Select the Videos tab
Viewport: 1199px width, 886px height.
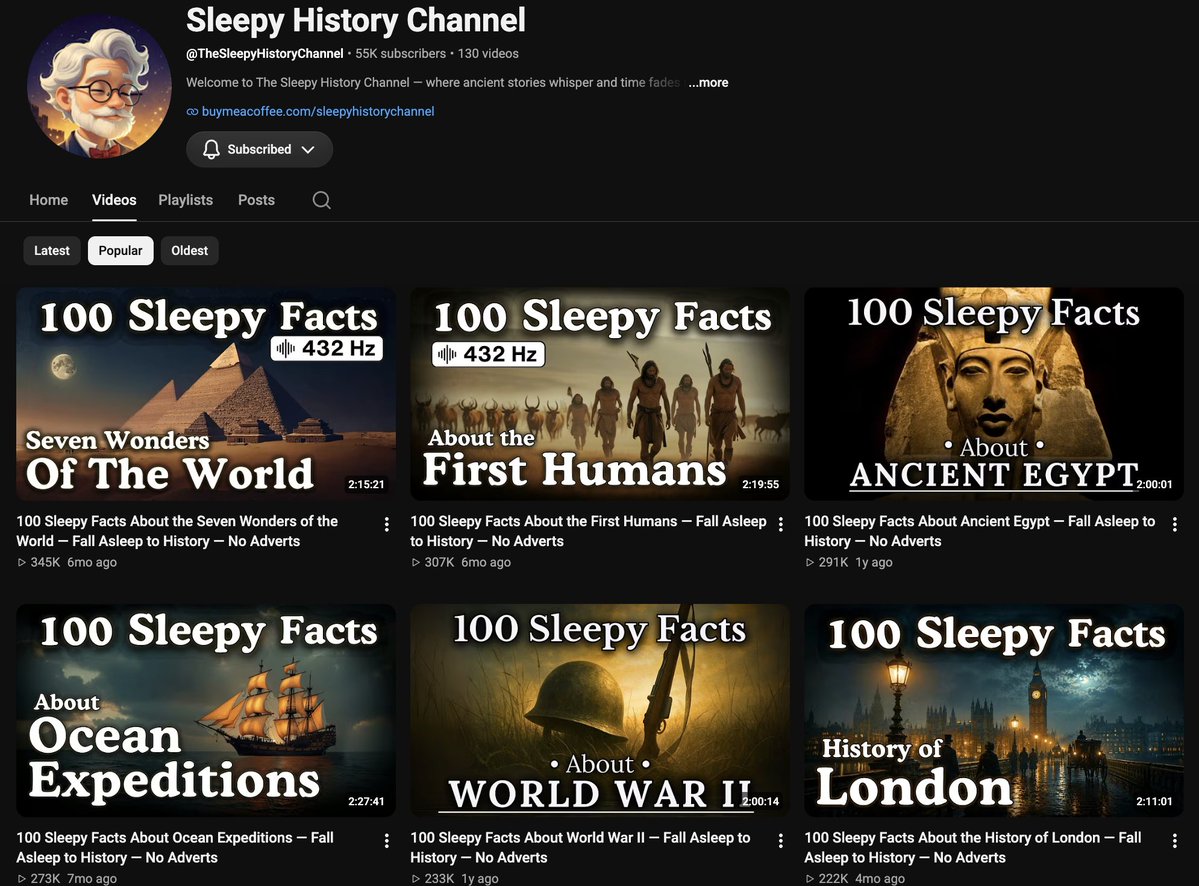[114, 200]
